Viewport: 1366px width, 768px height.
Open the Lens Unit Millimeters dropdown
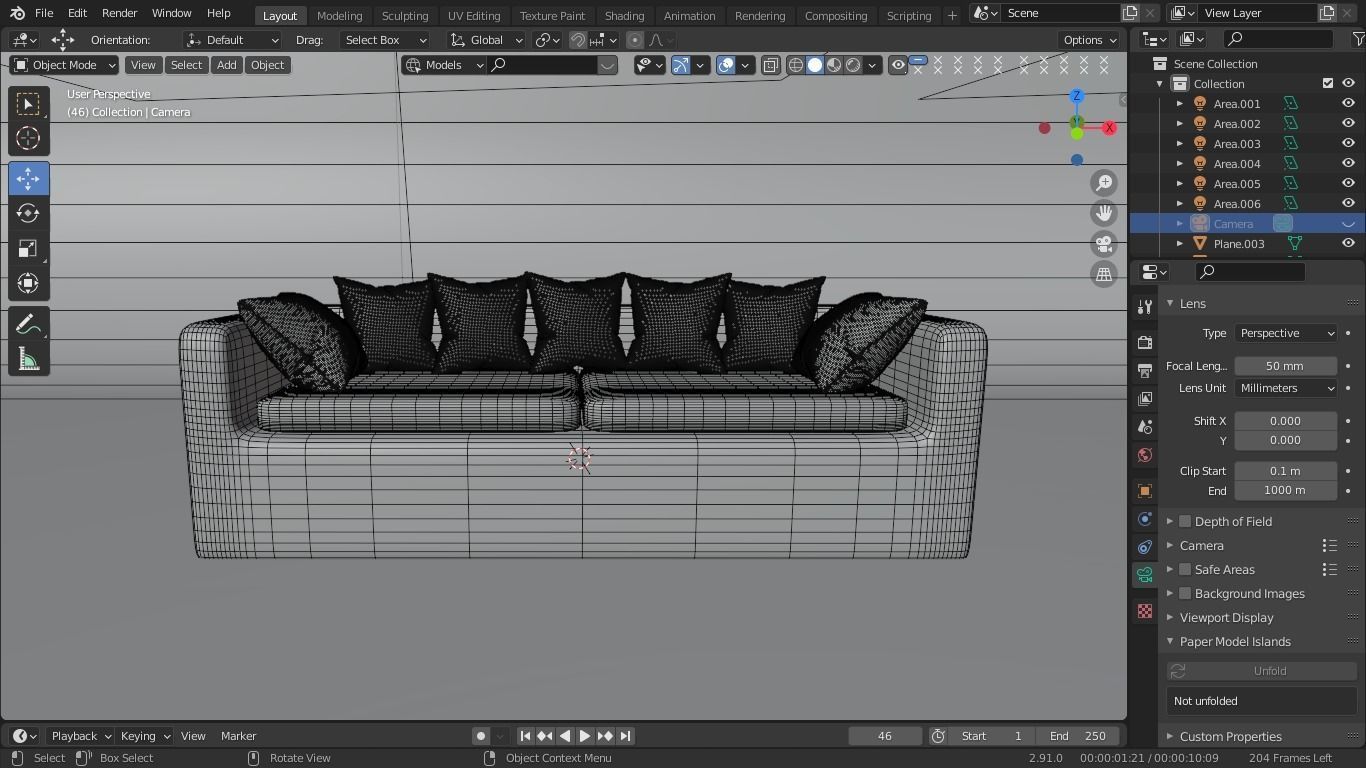click(1286, 388)
